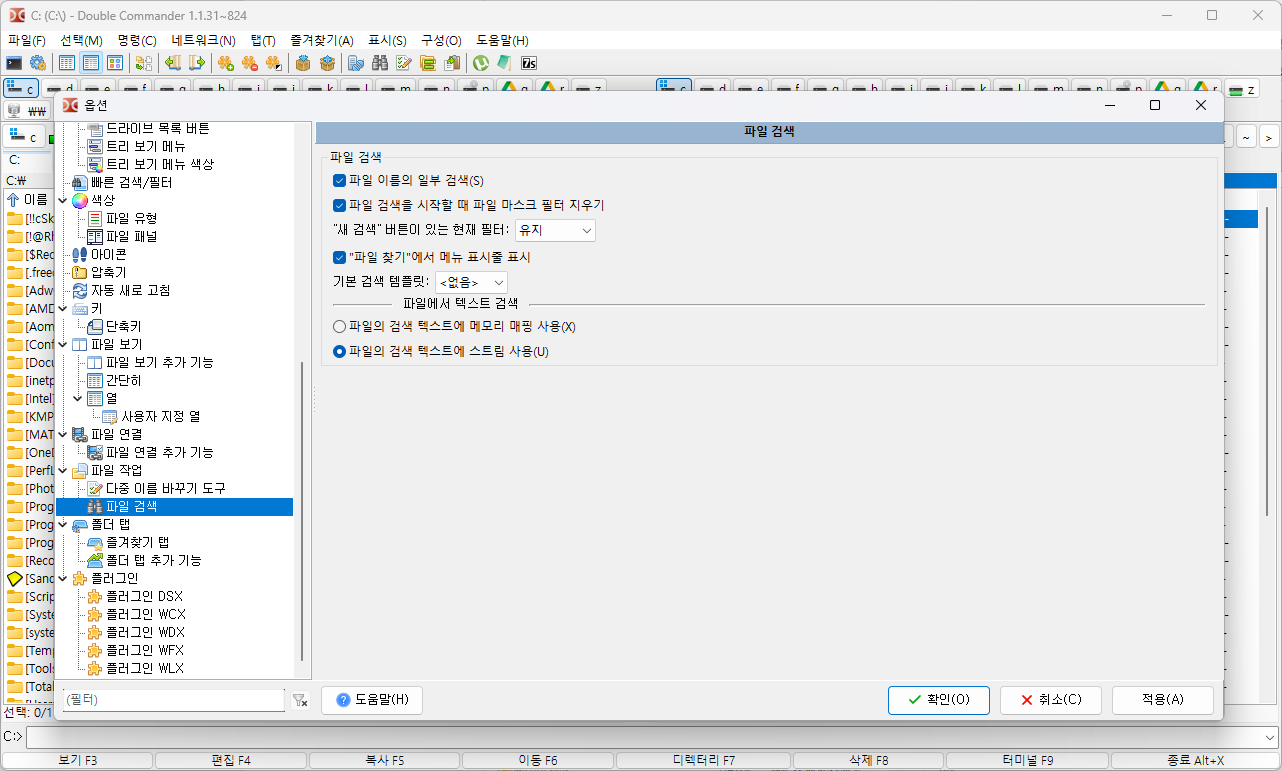This screenshot has height=771, width=1282.
Task: Switch to brief view toolbar icon
Action: pyautogui.click(x=67, y=63)
